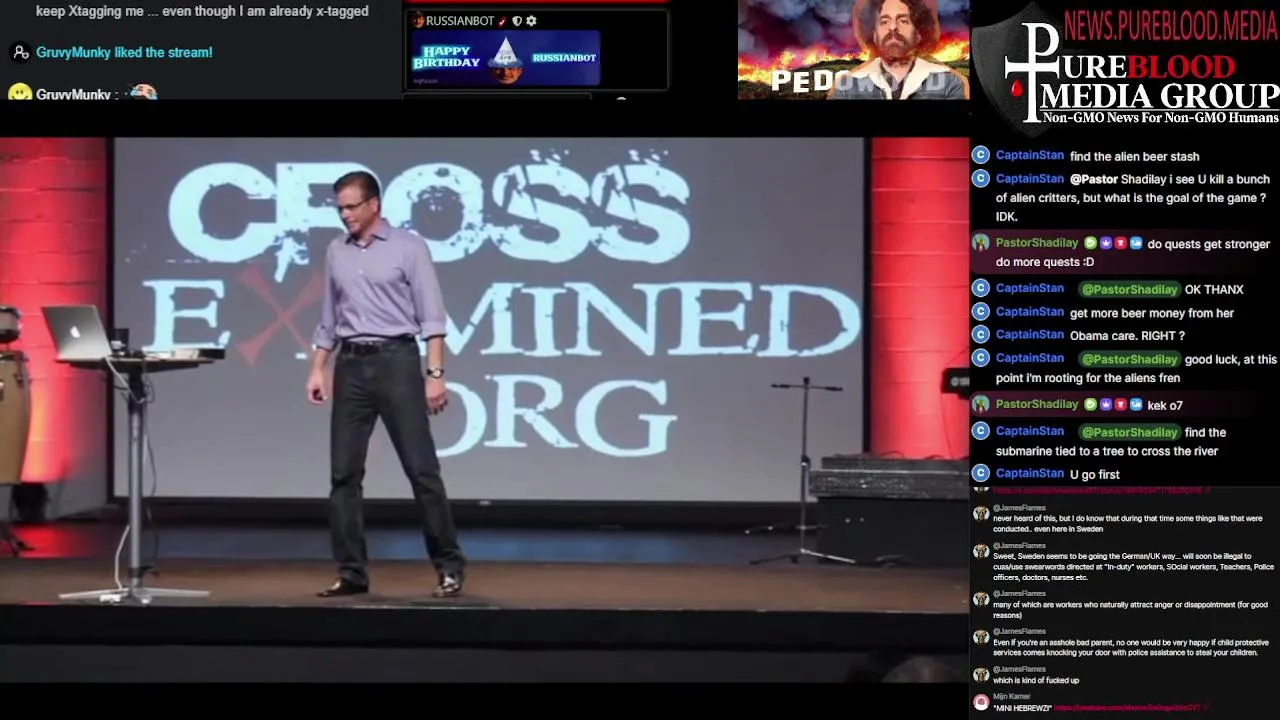
Task: Click the Mijn Kamer username
Action: (x=1012, y=696)
